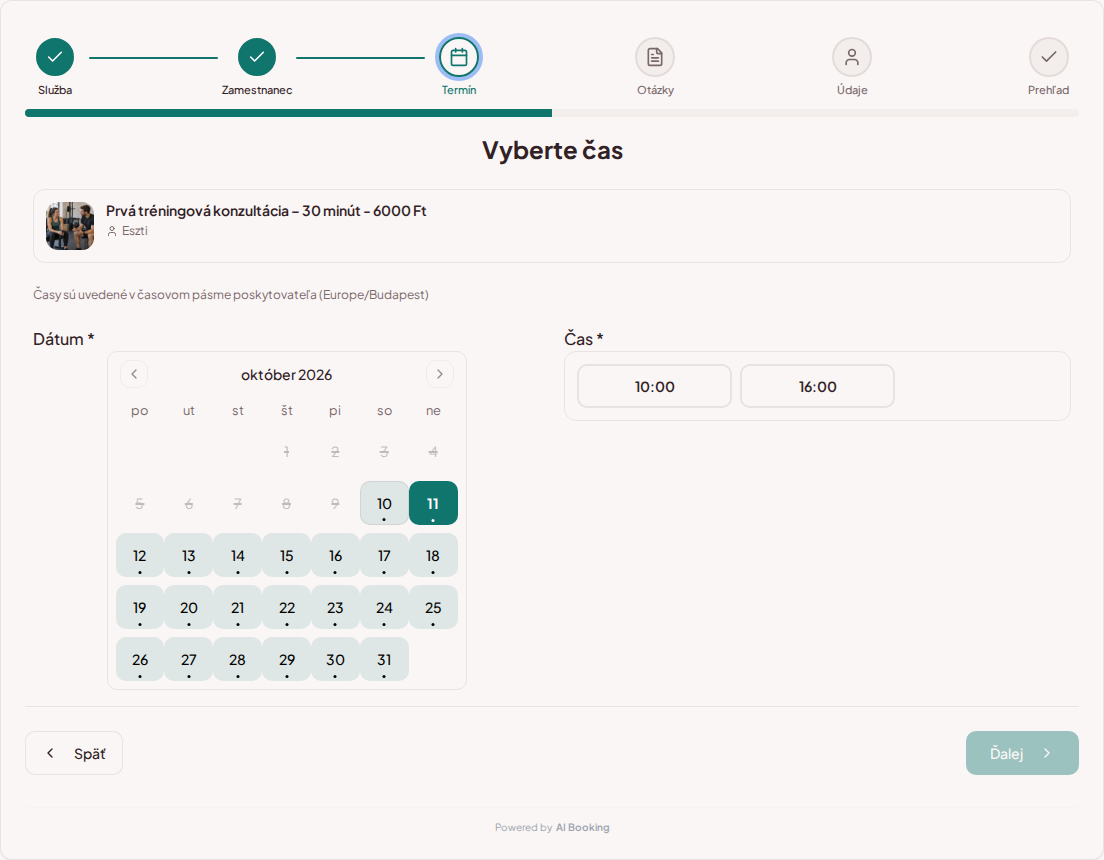Select October 18 in the date picker
This screenshot has width=1104, height=860.
pyautogui.click(x=433, y=555)
